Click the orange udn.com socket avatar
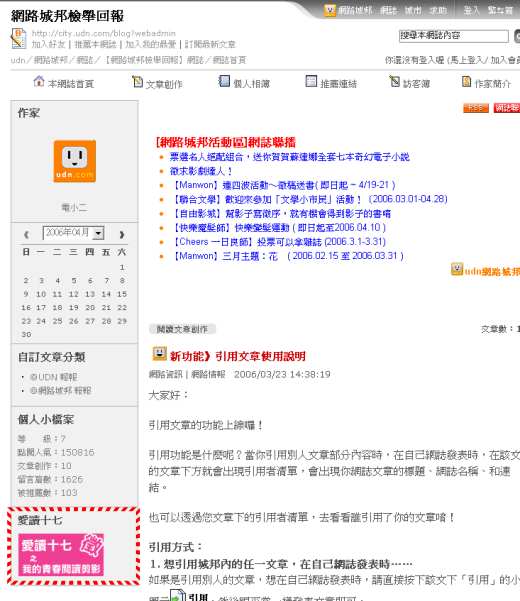 tap(75, 161)
